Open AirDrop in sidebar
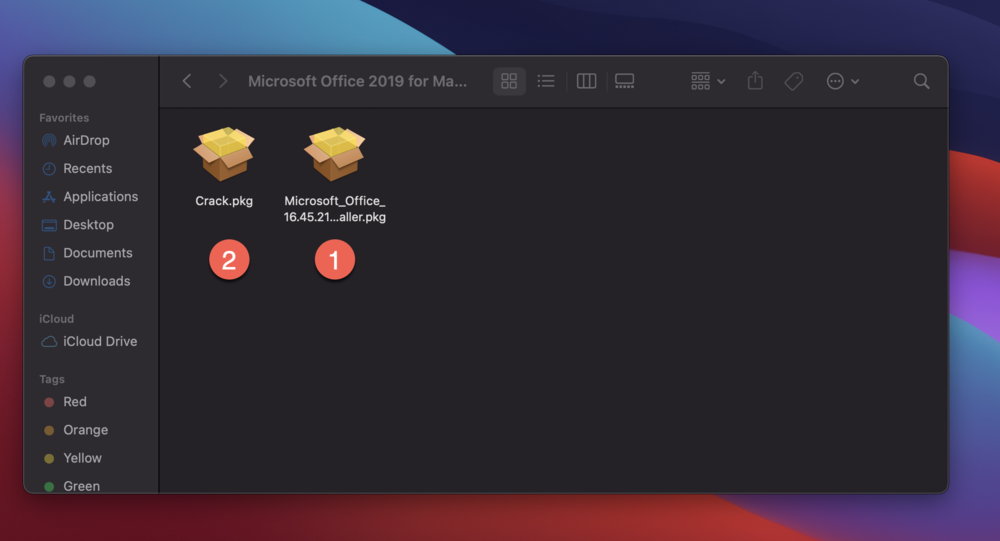 coord(85,141)
